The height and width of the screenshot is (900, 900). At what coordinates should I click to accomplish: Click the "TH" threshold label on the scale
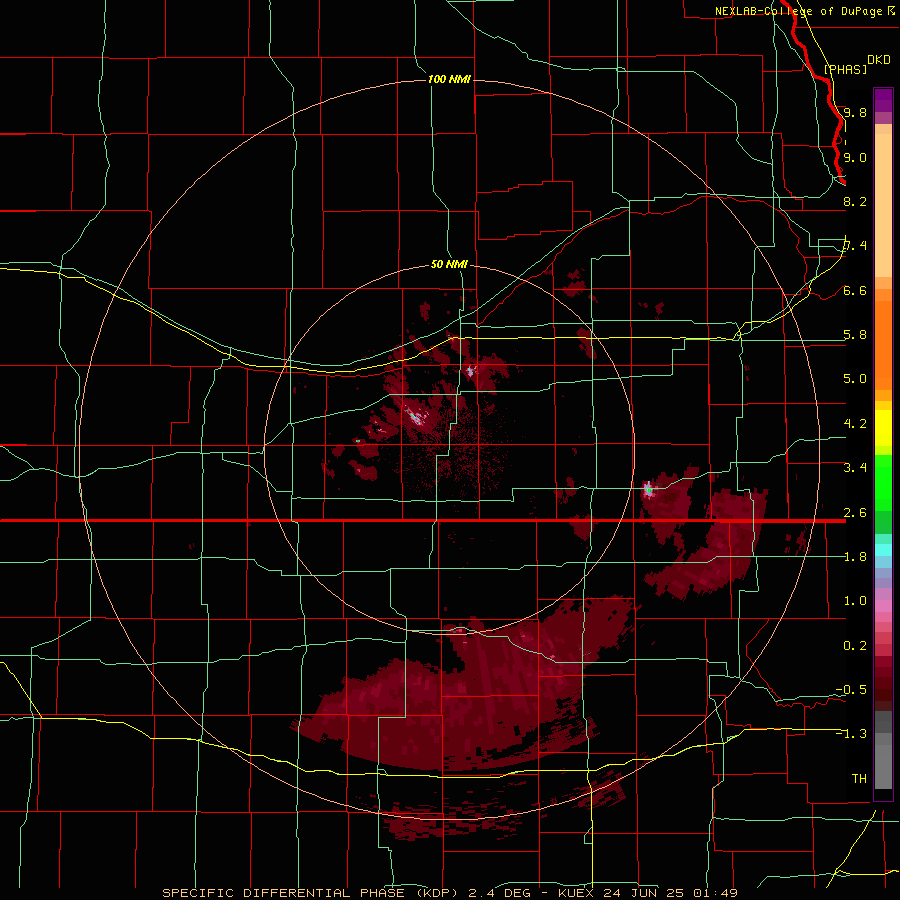pos(859,779)
